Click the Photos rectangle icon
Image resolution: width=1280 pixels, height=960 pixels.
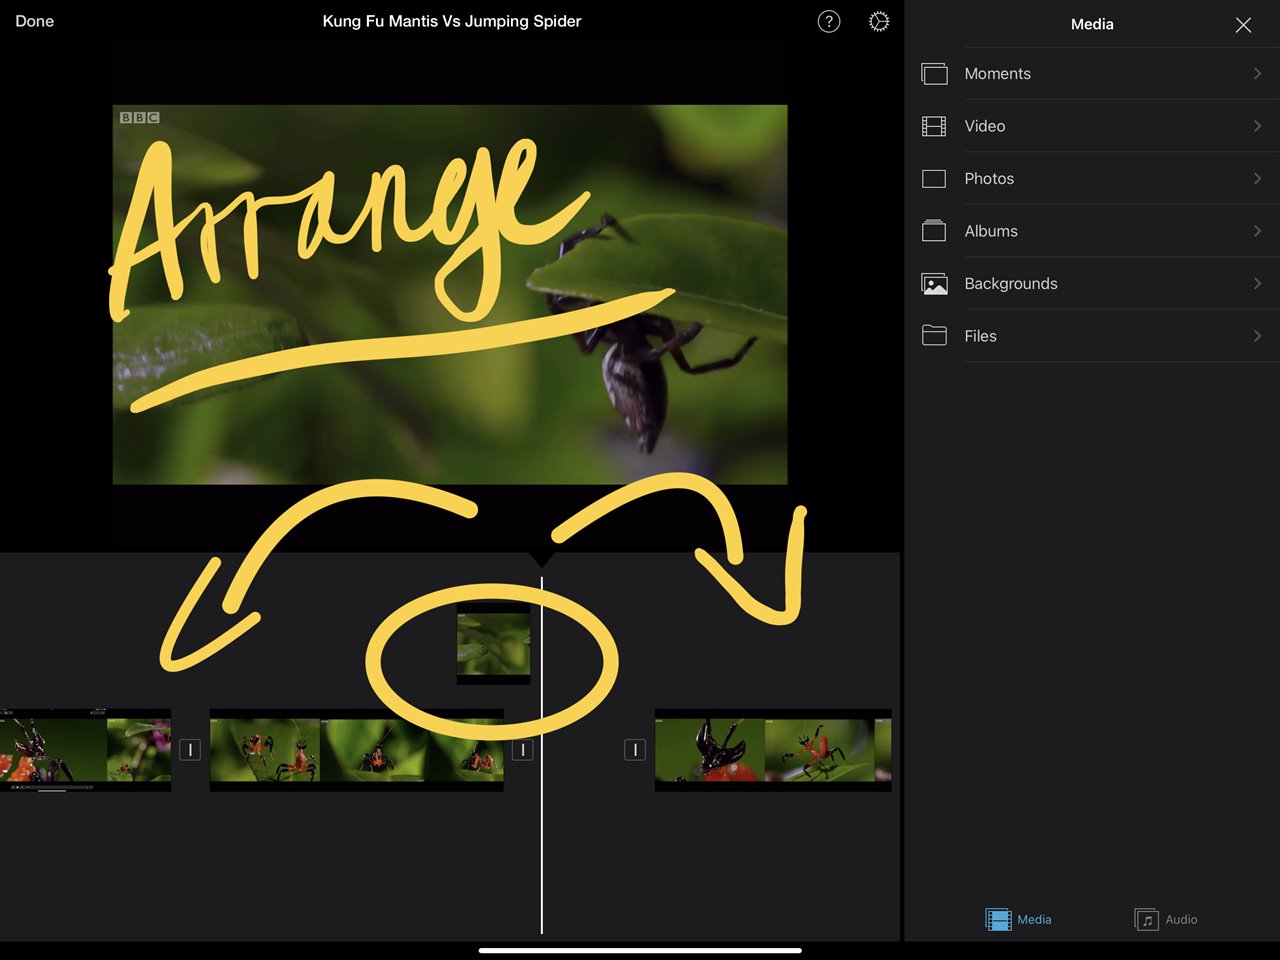(x=934, y=179)
